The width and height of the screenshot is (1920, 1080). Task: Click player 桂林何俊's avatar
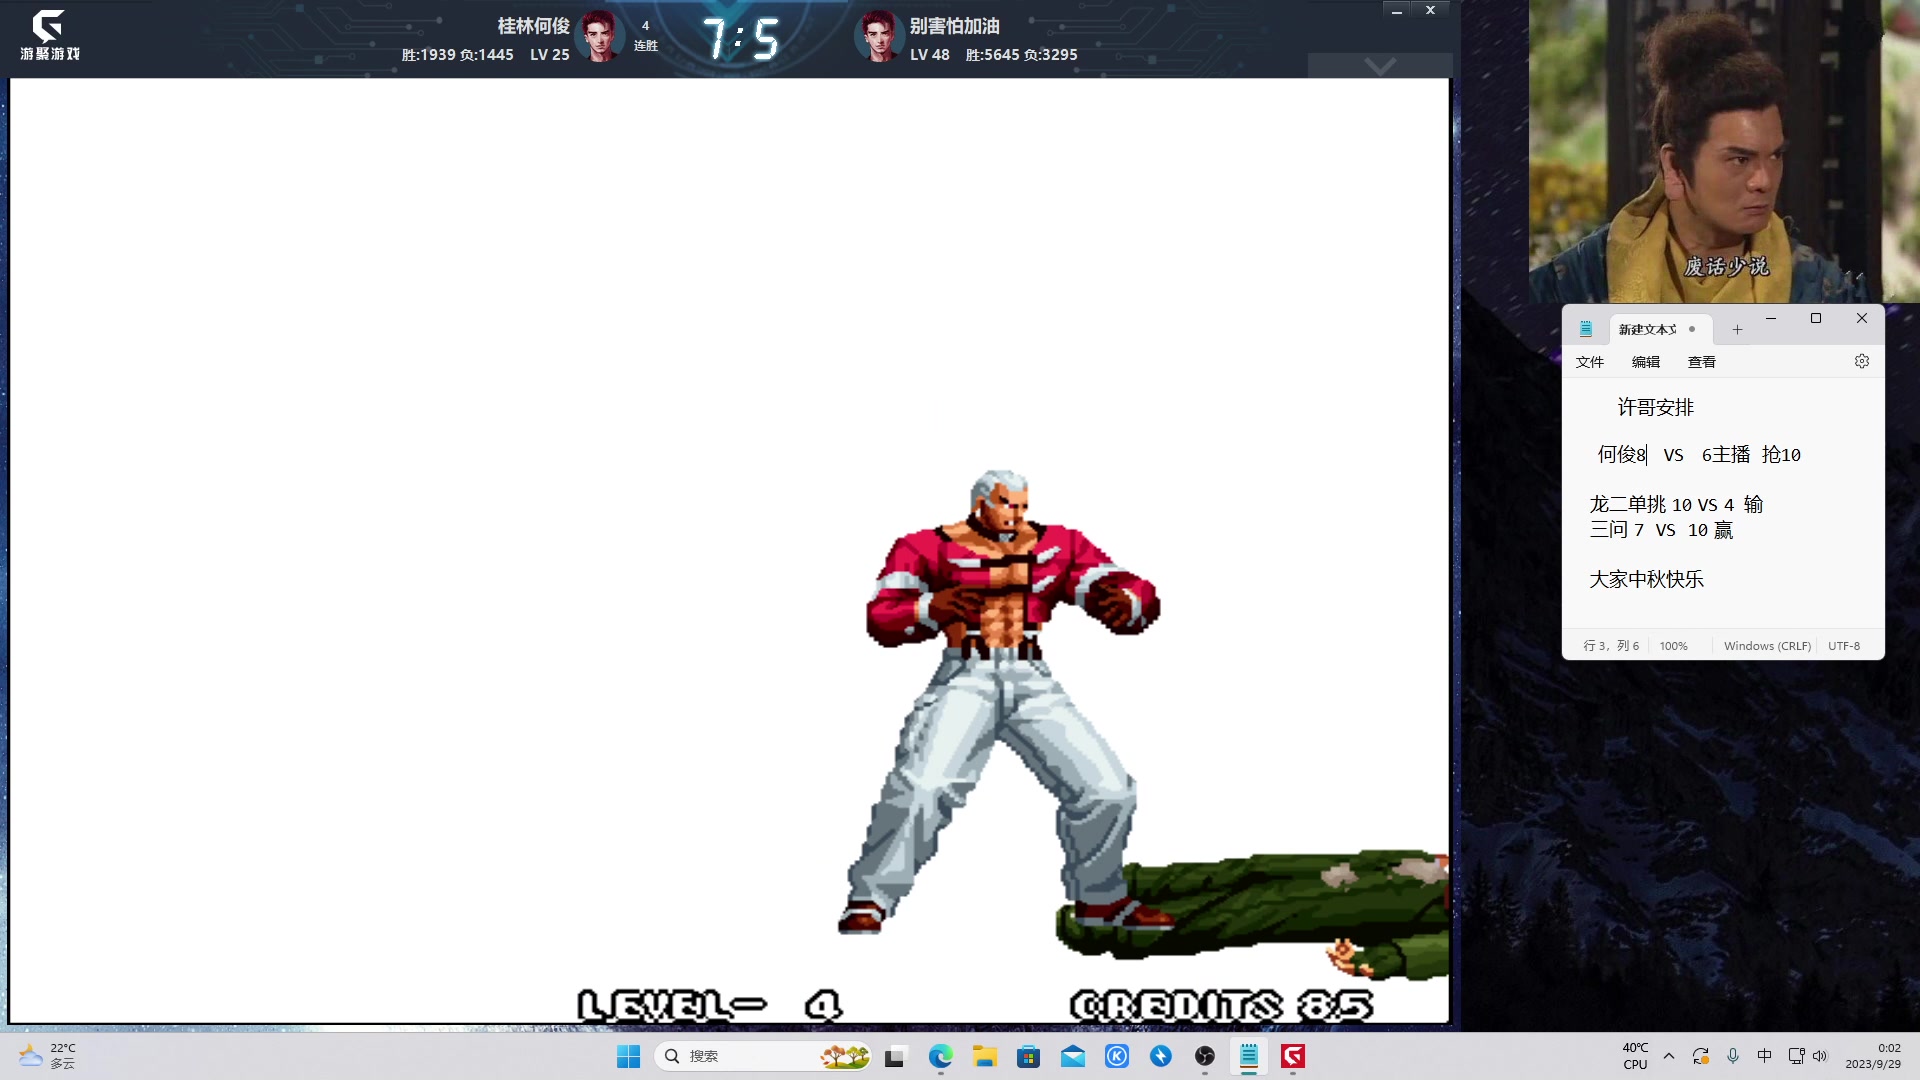click(x=600, y=37)
